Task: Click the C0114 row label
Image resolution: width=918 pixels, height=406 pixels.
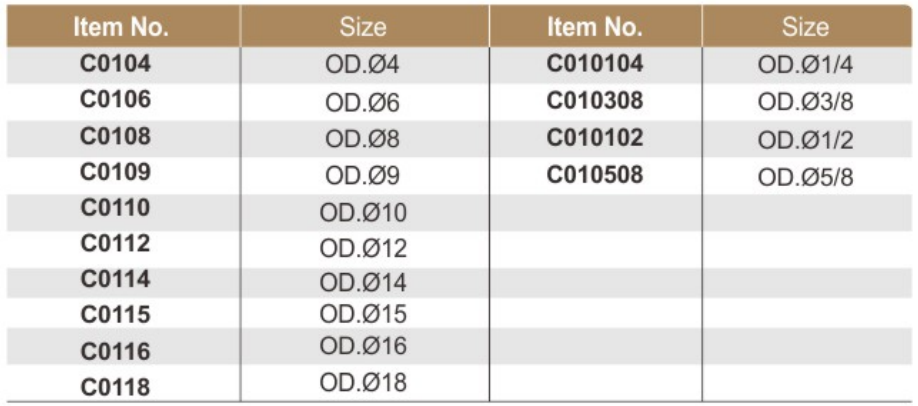Action: [x=116, y=279]
